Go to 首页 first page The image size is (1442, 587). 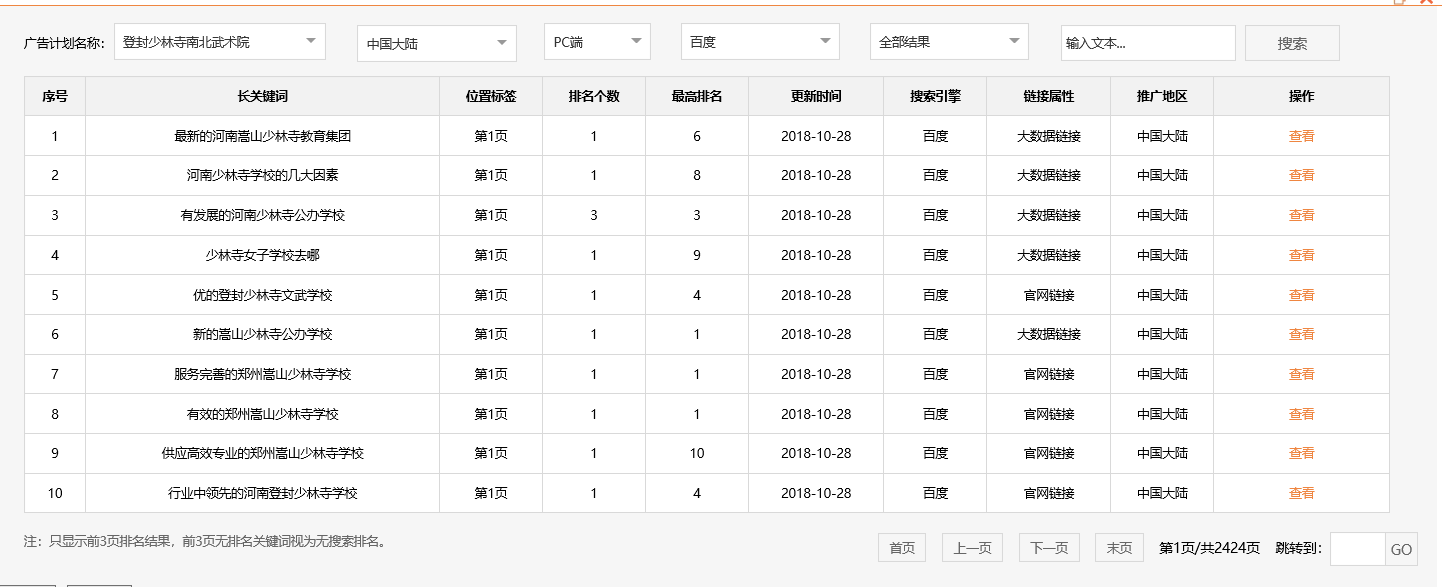(902, 548)
